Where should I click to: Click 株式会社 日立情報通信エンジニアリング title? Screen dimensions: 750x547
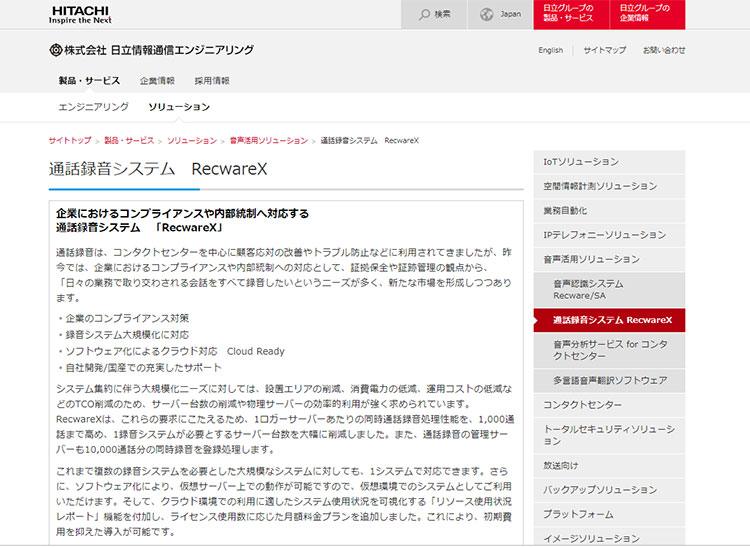[x=159, y=50]
